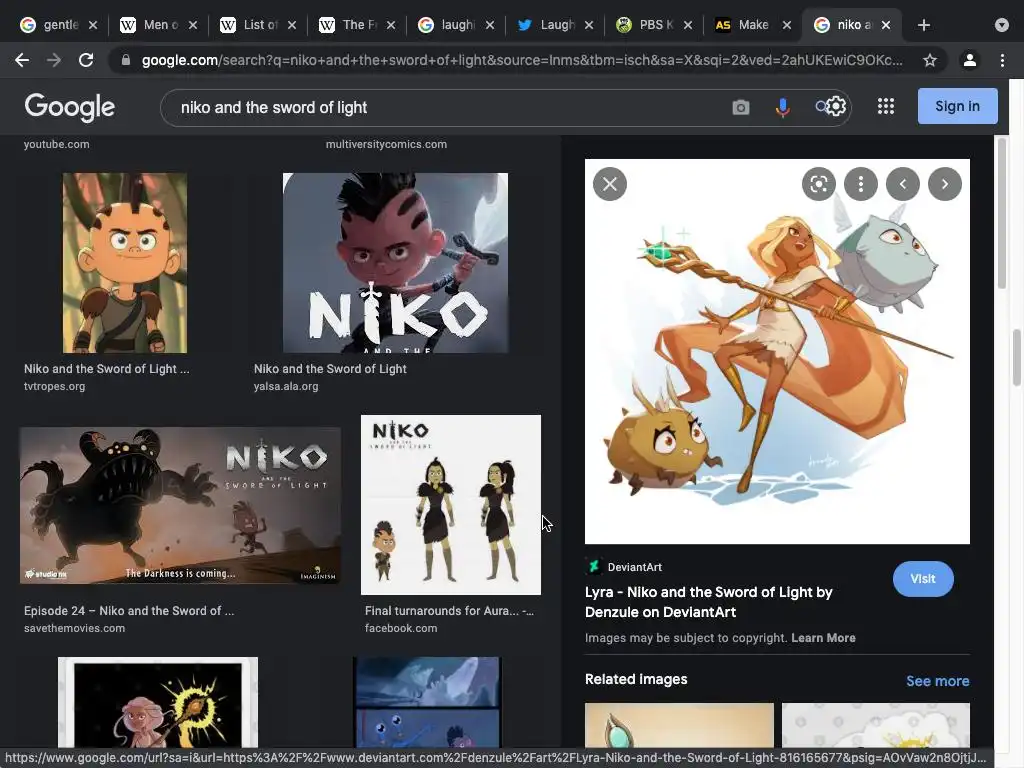Image resolution: width=1024 pixels, height=768 pixels.
Task: Select the yalsa.ala.org Niko poster thumbnail
Action: tap(395, 263)
